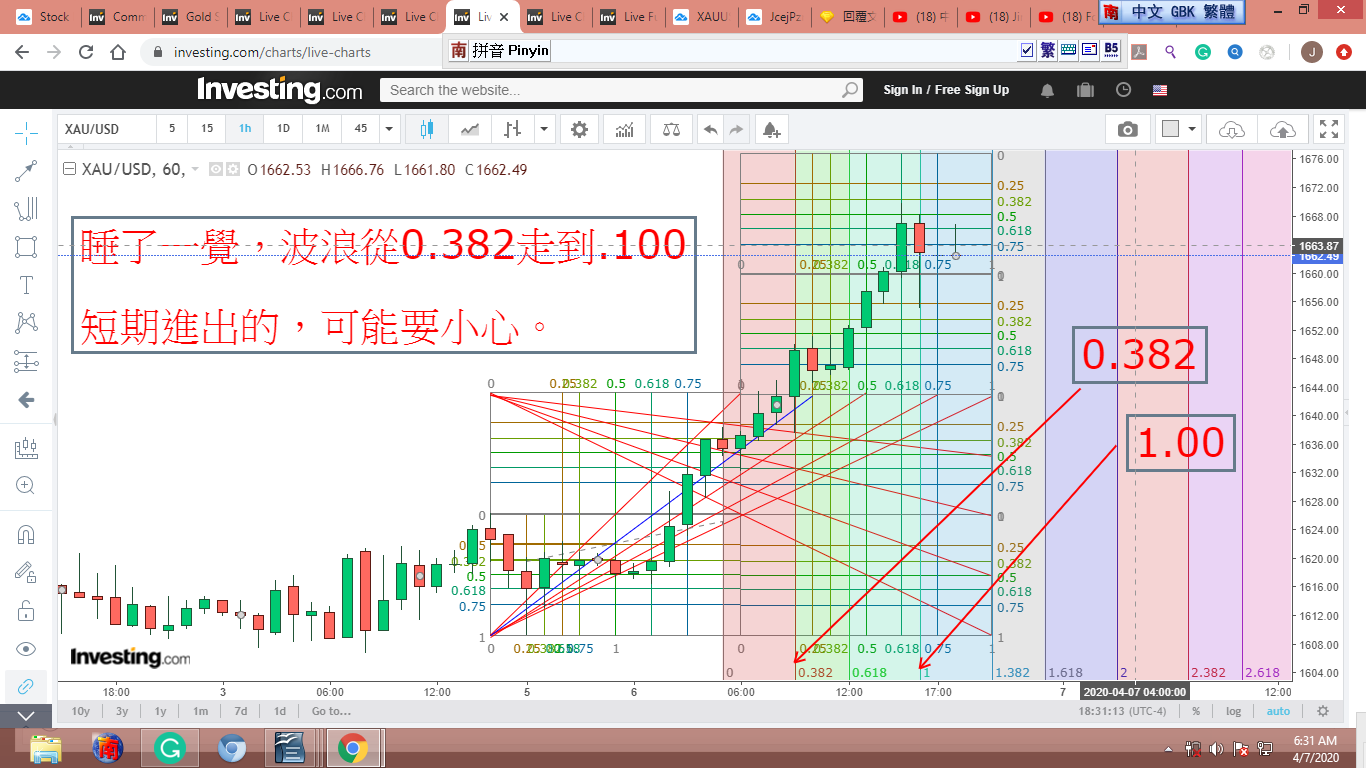Open the indicators panel from the toolbar
This screenshot has height=768, width=1366.
(x=624, y=129)
